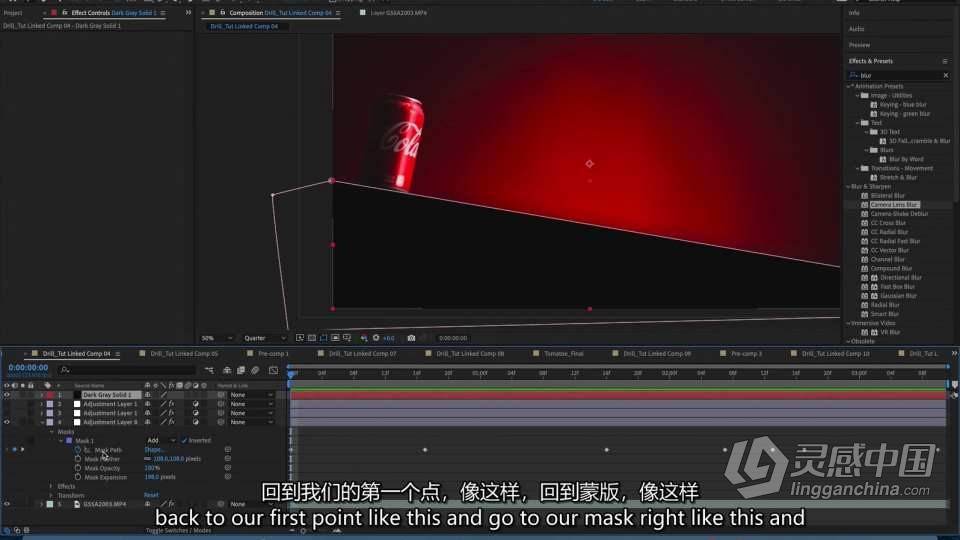Image resolution: width=960 pixels, height=540 pixels.
Task: Enable frame blending icon in timeline header
Action: pos(241,370)
